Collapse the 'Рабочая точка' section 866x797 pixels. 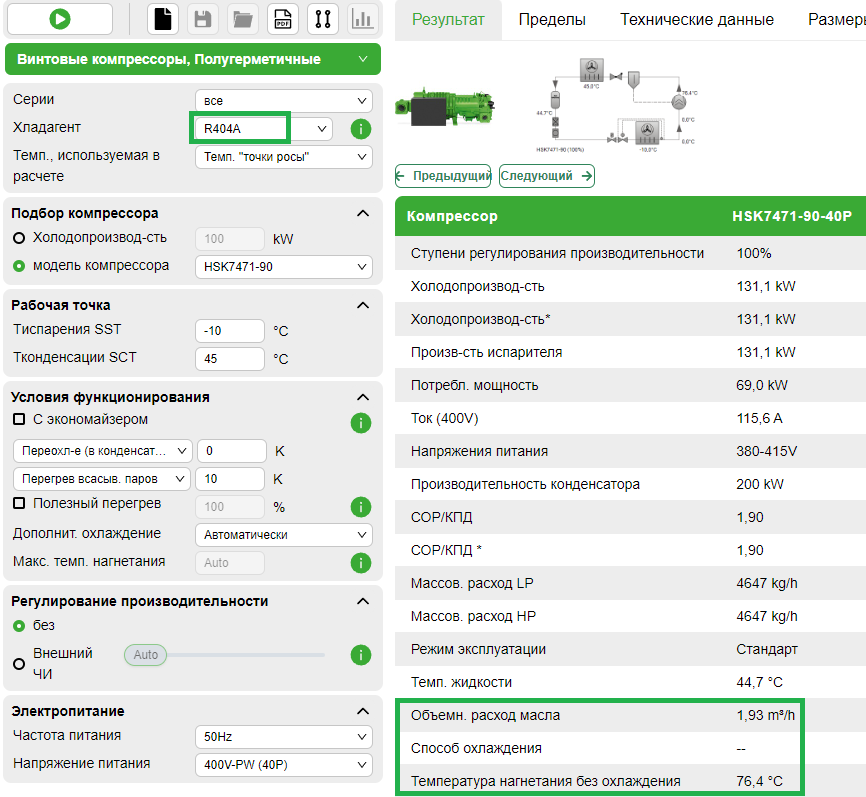click(362, 305)
